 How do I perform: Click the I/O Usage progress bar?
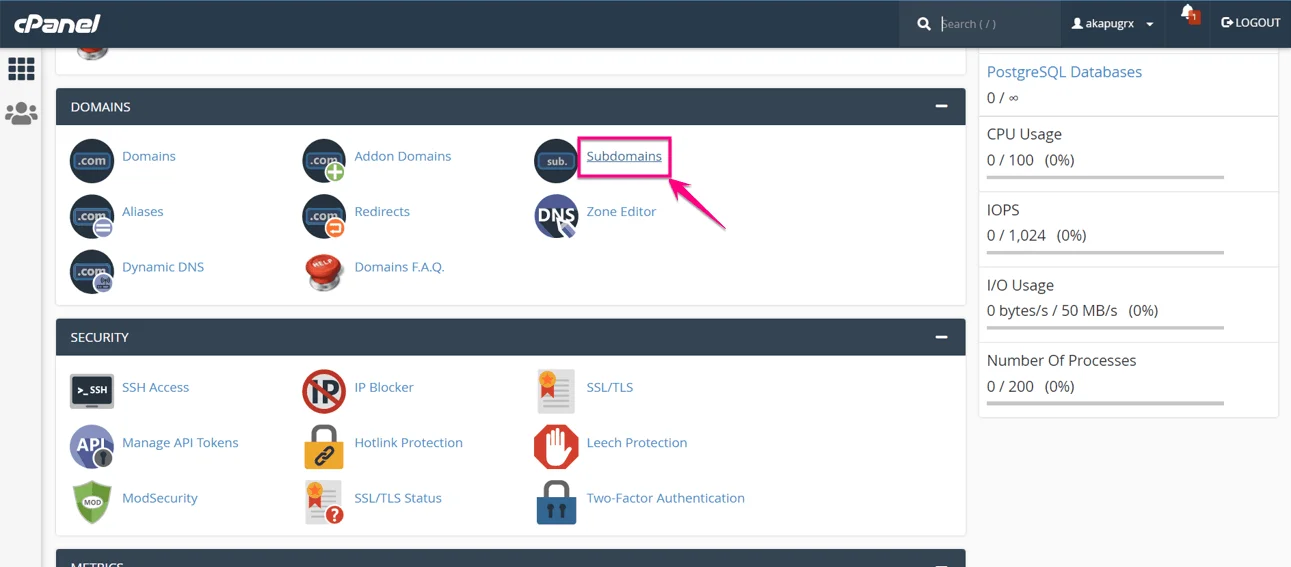tap(1105, 328)
